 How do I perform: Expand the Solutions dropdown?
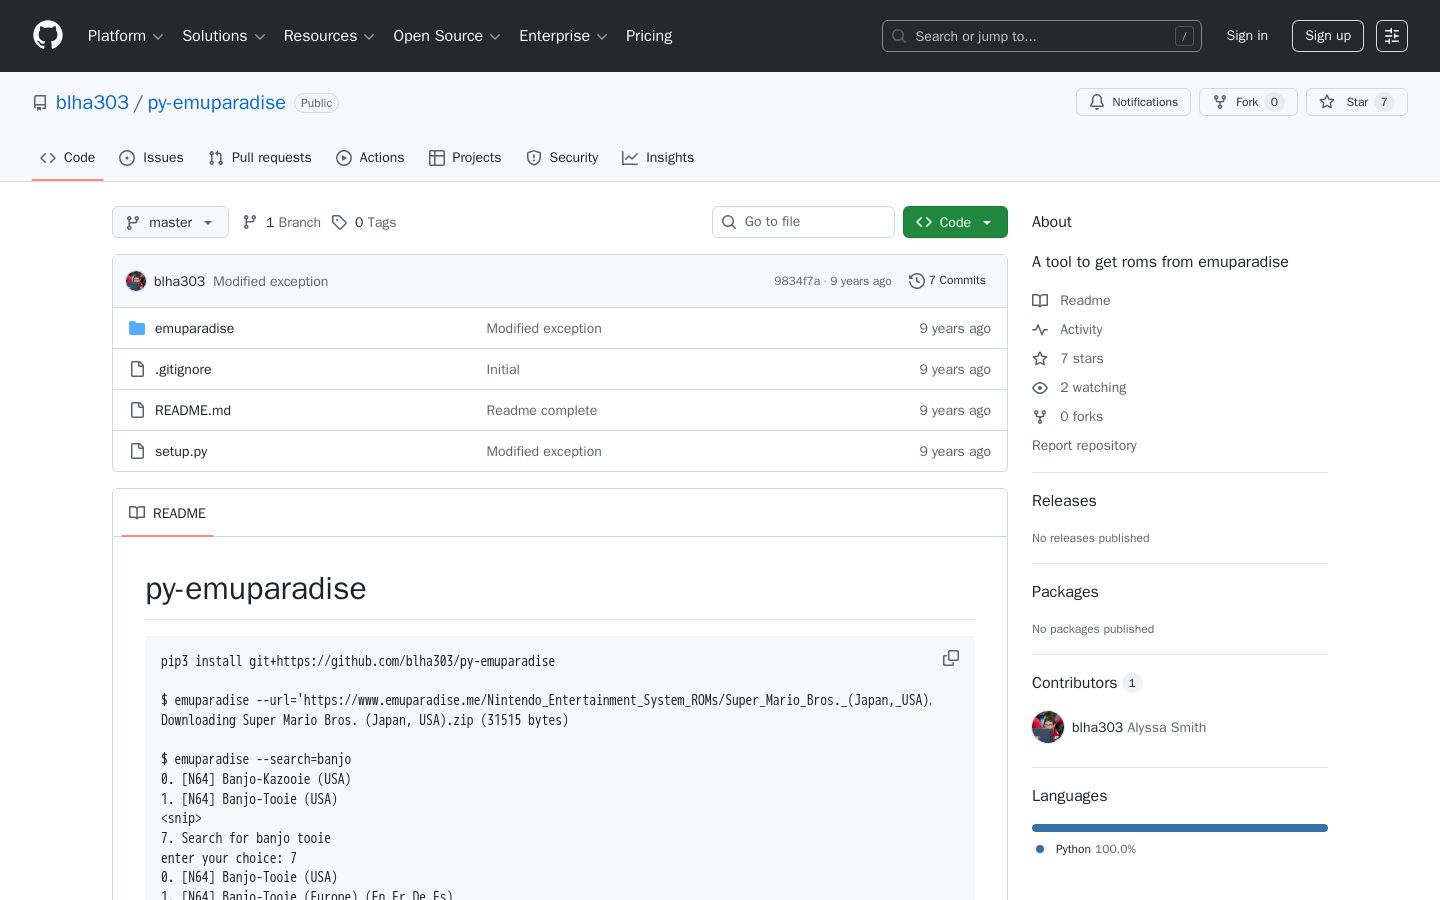pyautogui.click(x=223, y=36)
